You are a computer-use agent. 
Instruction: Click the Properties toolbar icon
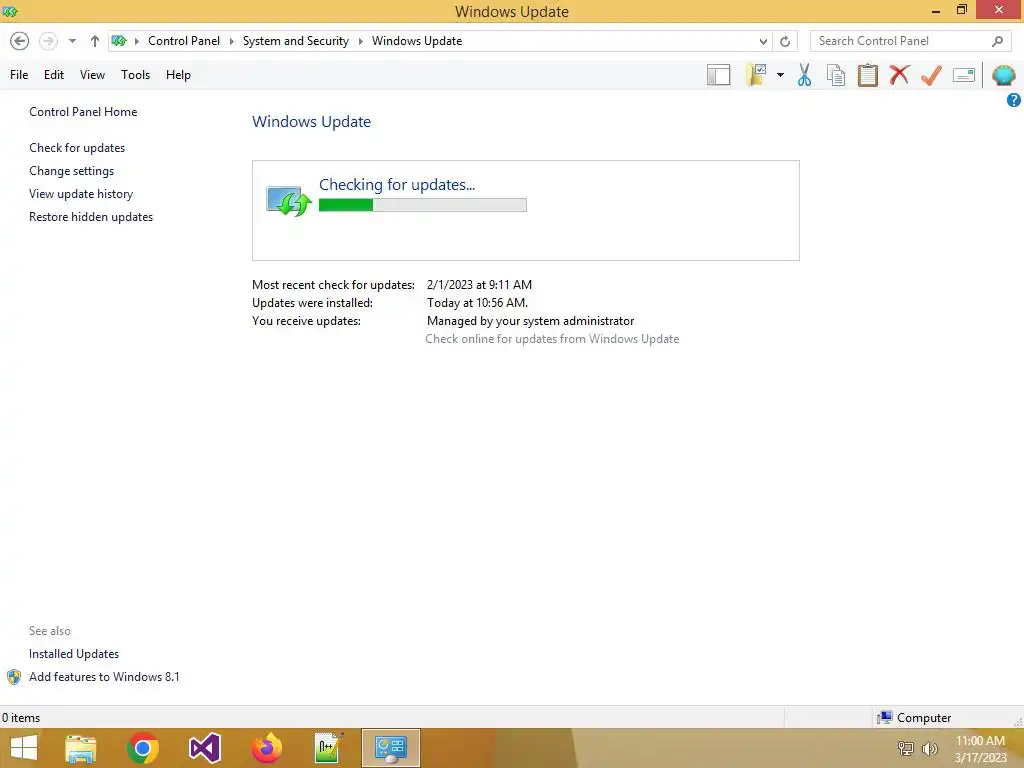[964, 75]
